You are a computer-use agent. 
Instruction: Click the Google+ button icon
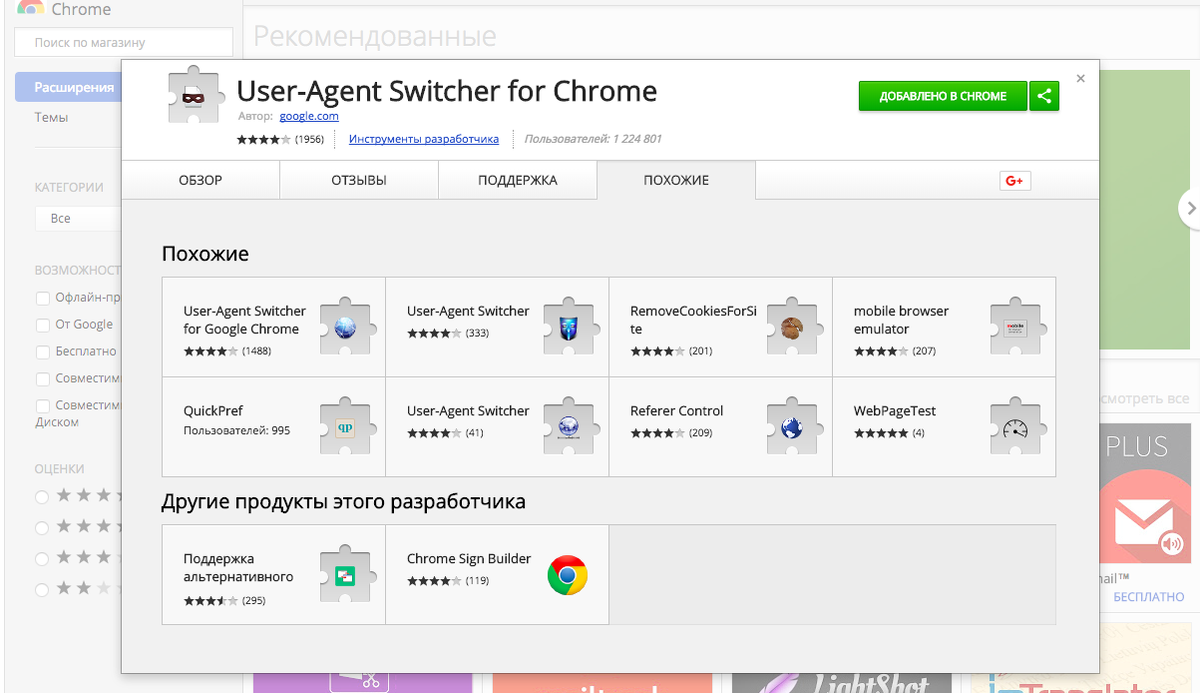(1015, 181)
